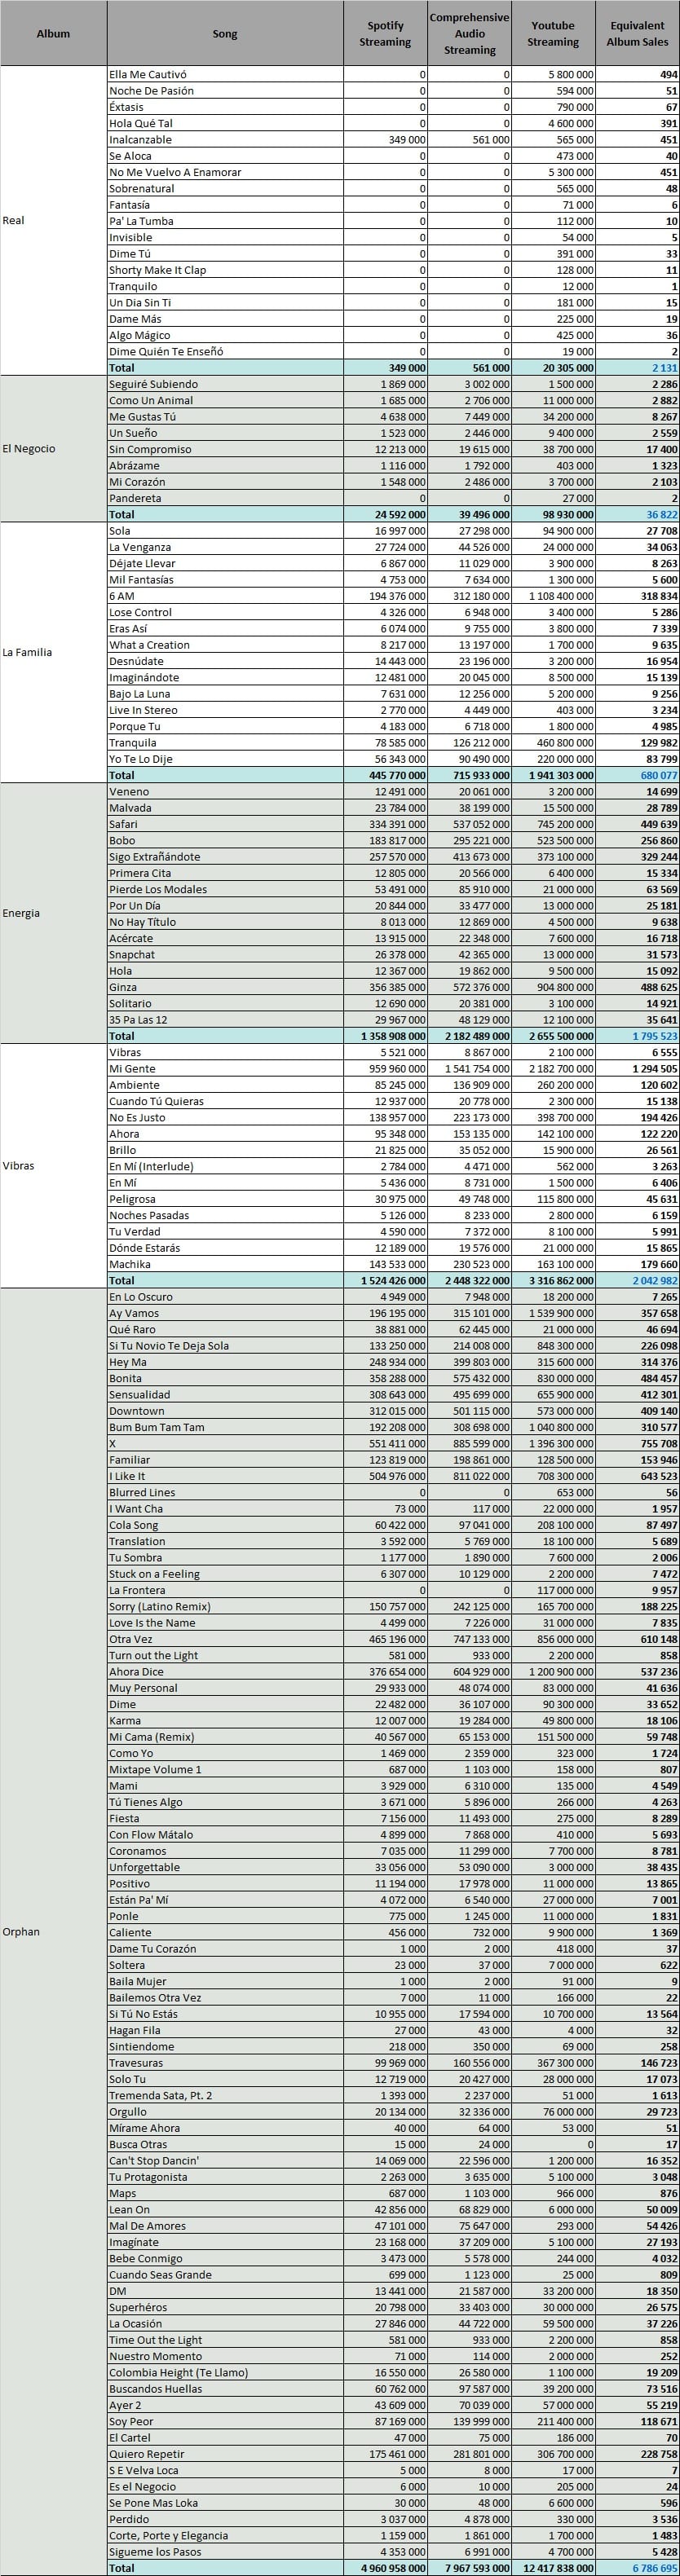
Task: Click the "Album" column header
Action: (53, 33)
